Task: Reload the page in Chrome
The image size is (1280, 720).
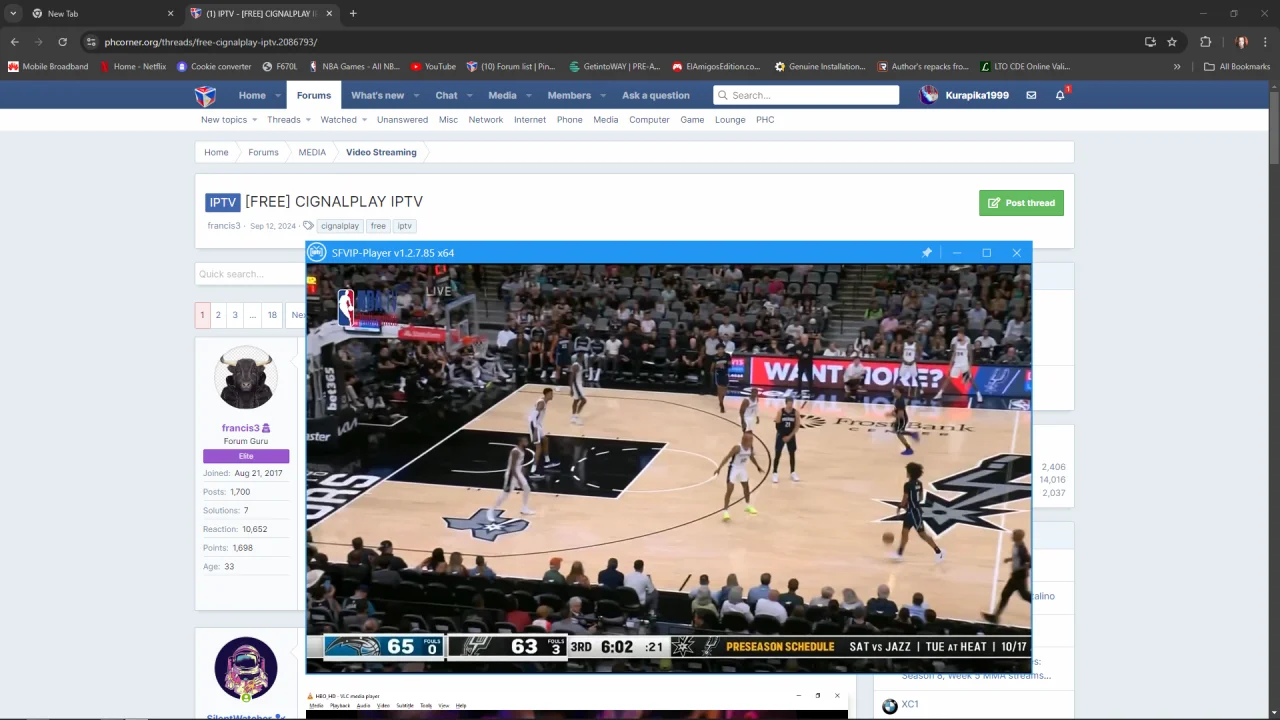Action: click(x=62, y=42)
